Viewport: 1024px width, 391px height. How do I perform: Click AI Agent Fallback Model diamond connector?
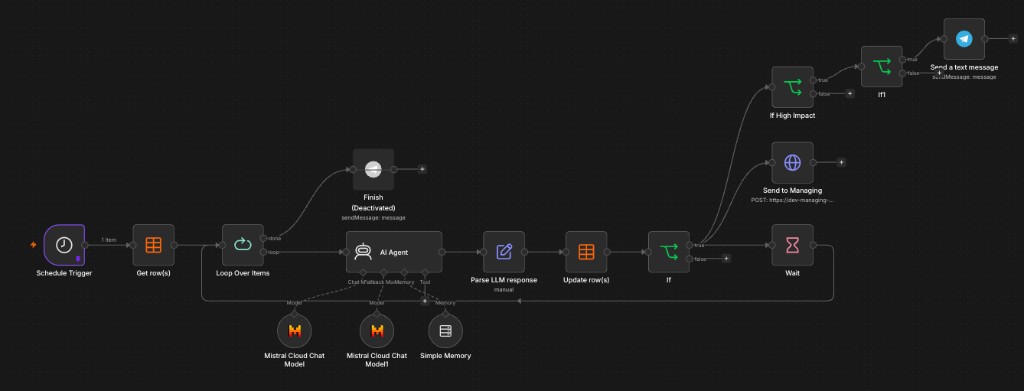(384, 273)
